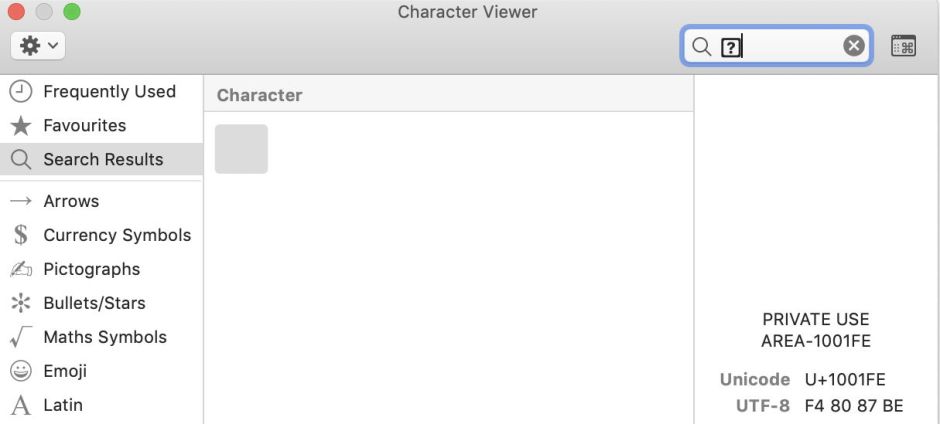Click the Character column header

point(259,95)
